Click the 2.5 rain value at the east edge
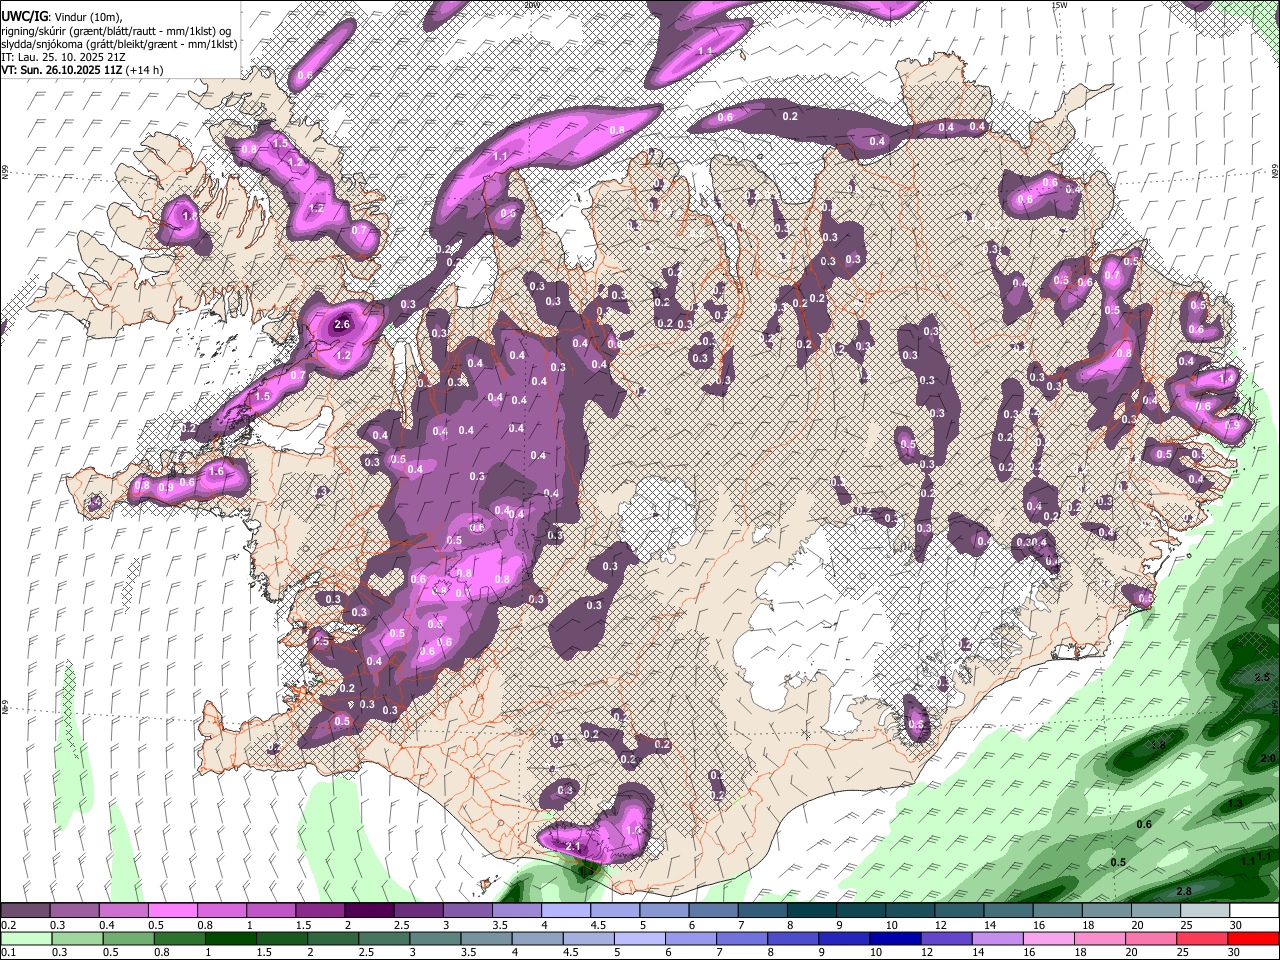 (1262, 678)
